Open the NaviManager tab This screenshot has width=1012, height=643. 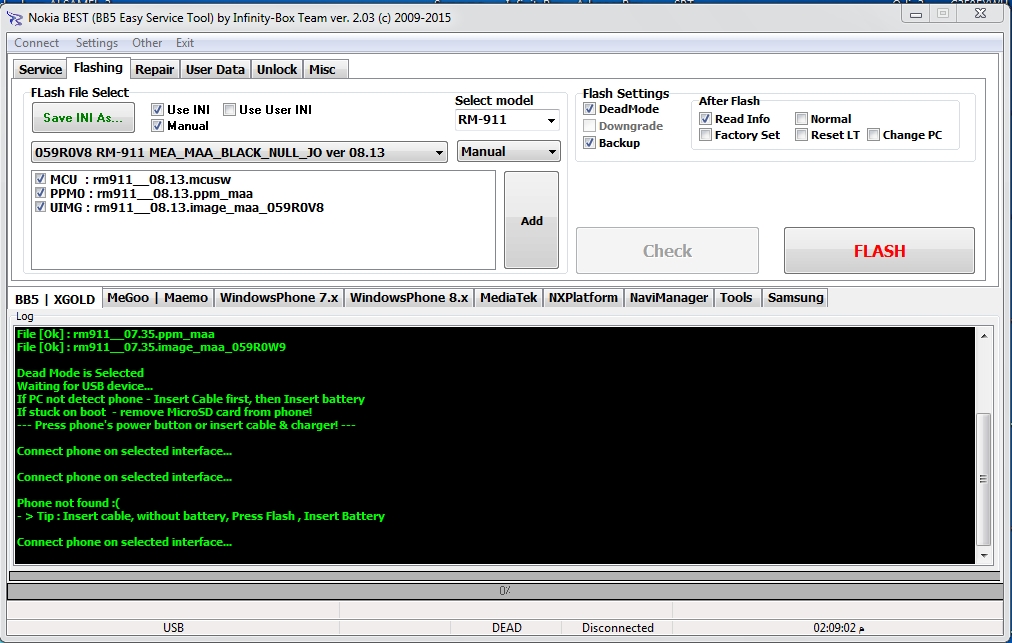tap(669, 298)
